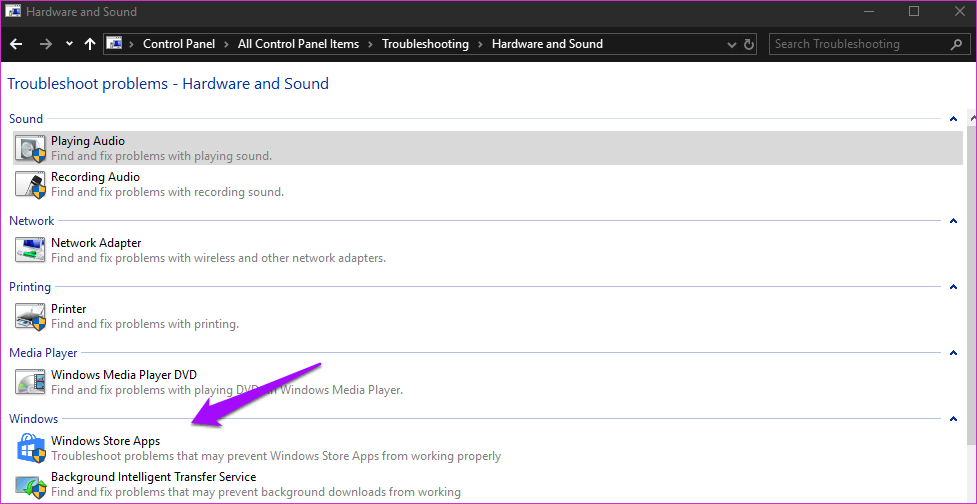Click the Control Panel address bar icon

pyautogui.click(x=114, y=44)
